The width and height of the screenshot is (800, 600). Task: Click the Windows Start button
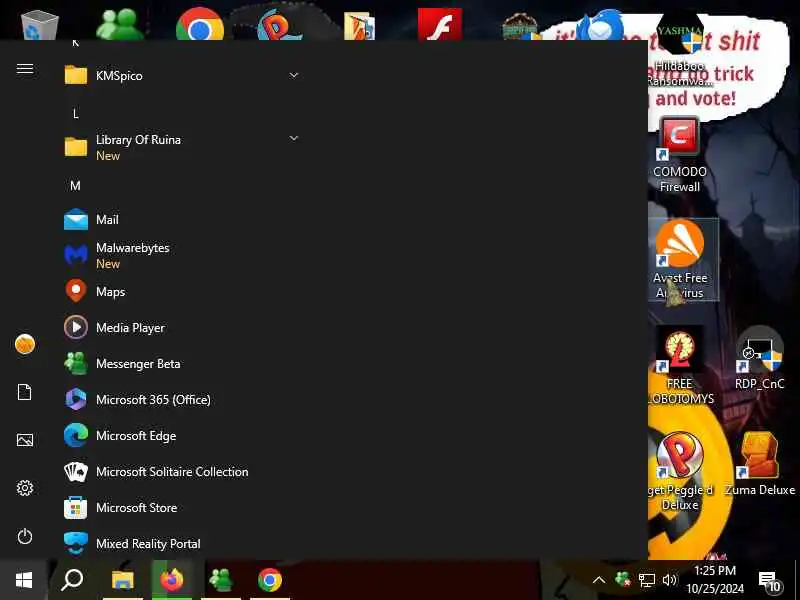(x=24, y=580)
